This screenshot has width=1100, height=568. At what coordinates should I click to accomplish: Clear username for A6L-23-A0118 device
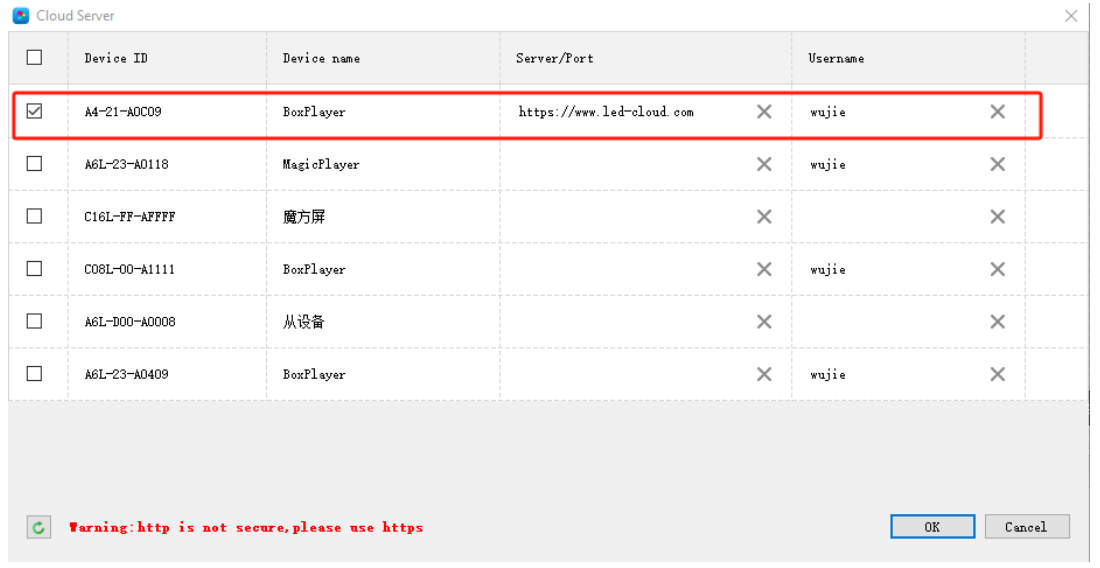[997, 164]
